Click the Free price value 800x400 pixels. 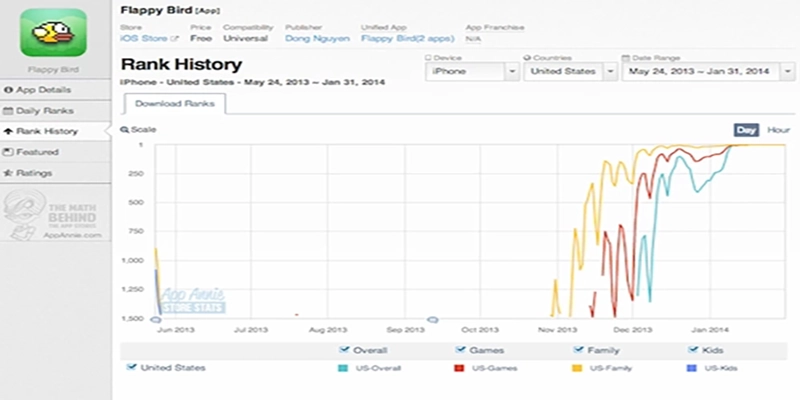201,39
